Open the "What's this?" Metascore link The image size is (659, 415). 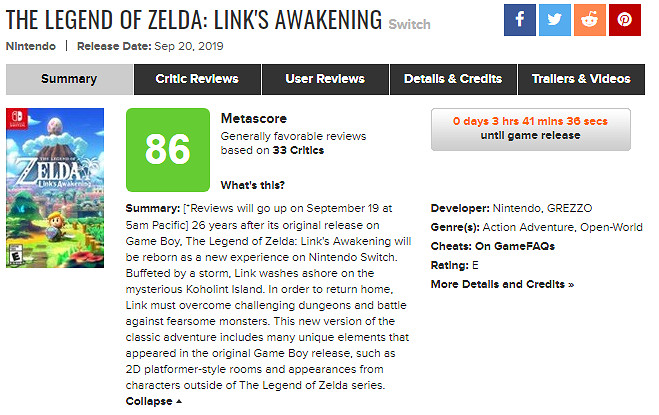(252, 185)
